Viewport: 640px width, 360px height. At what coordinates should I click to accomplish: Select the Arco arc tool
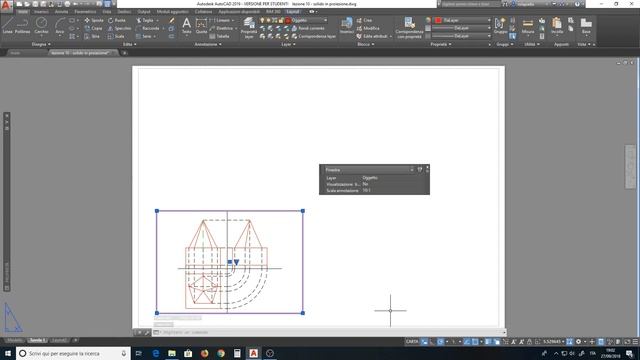60,25
